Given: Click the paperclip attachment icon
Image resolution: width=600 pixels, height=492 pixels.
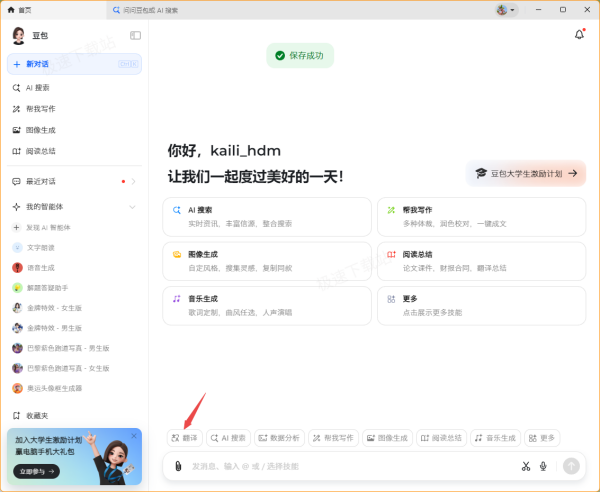Looking at the screenshot, I should 178,466.
